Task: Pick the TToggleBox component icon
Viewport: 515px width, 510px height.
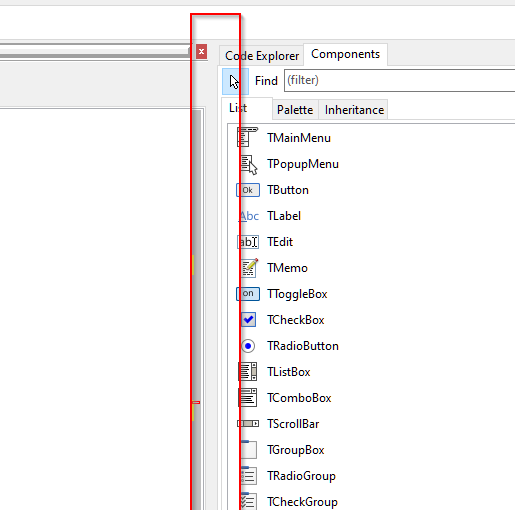Action: 248,294
